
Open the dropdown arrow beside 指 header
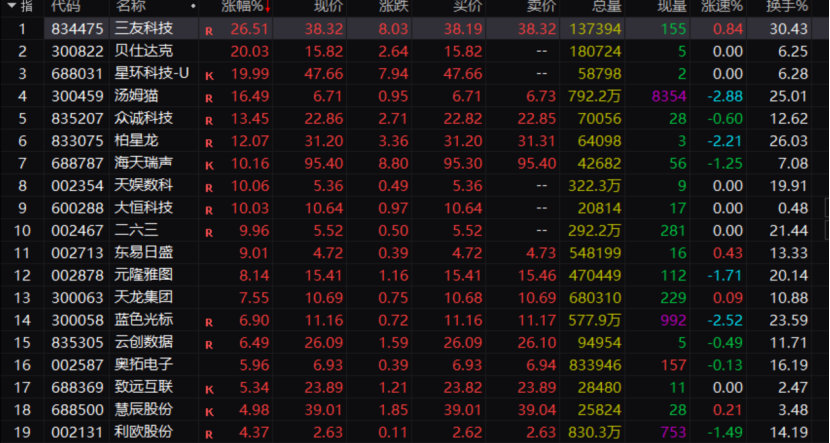coord(8,7)
